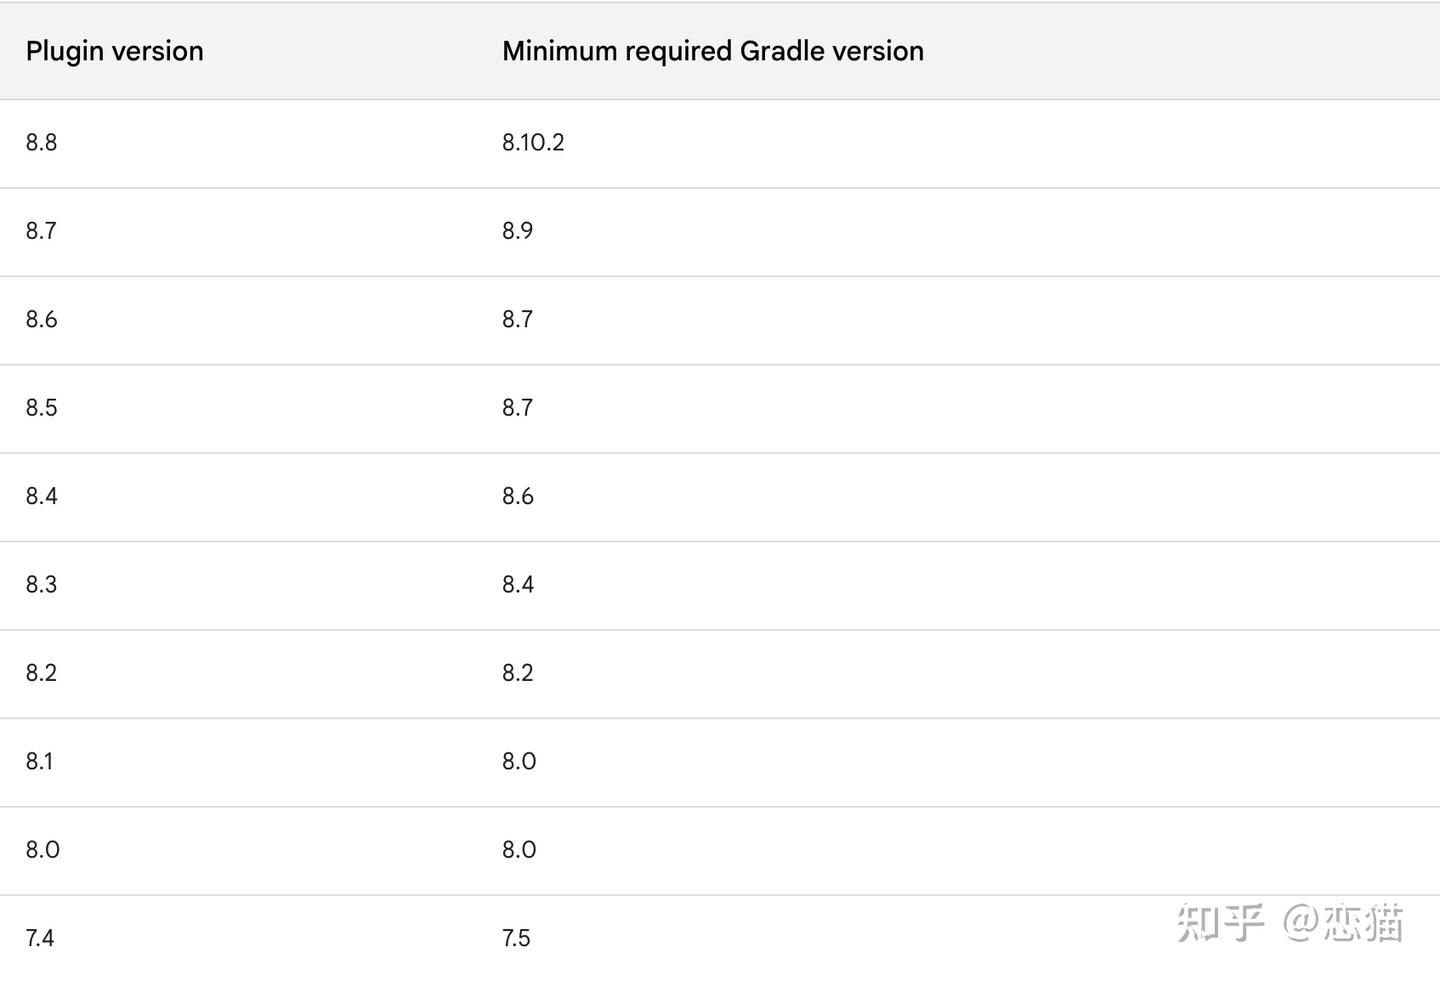Click plugin version 8.0 cell

[x=42, y=850]
